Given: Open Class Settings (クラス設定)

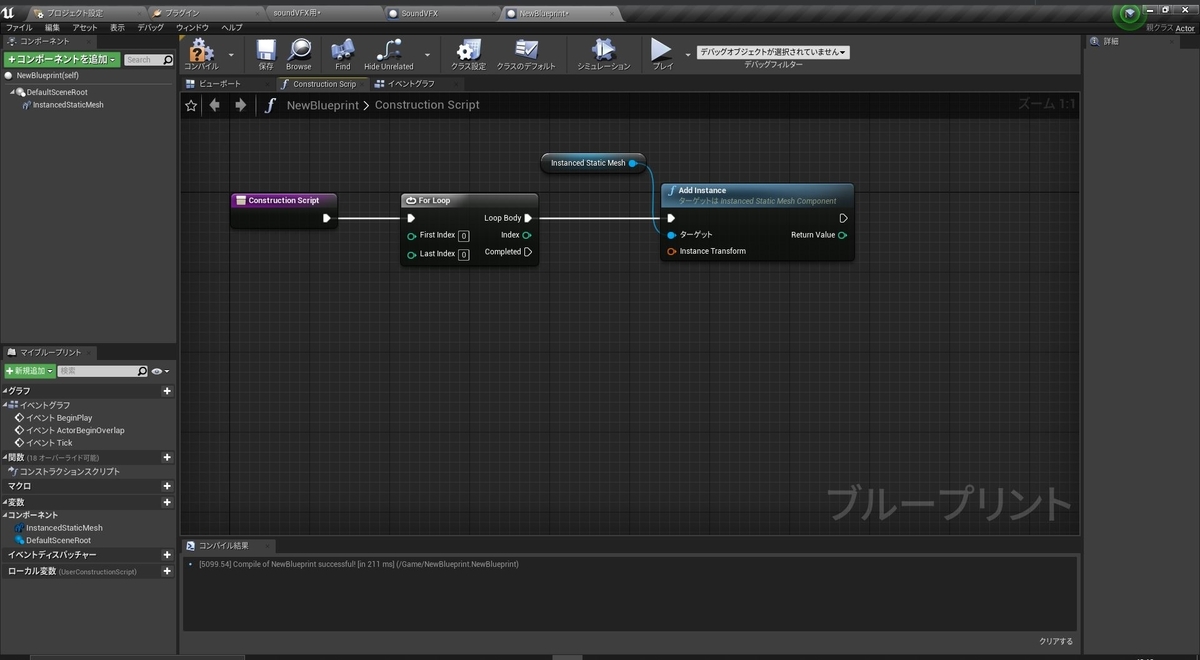Looking at the screenshot, I should [x=468, y=53].
